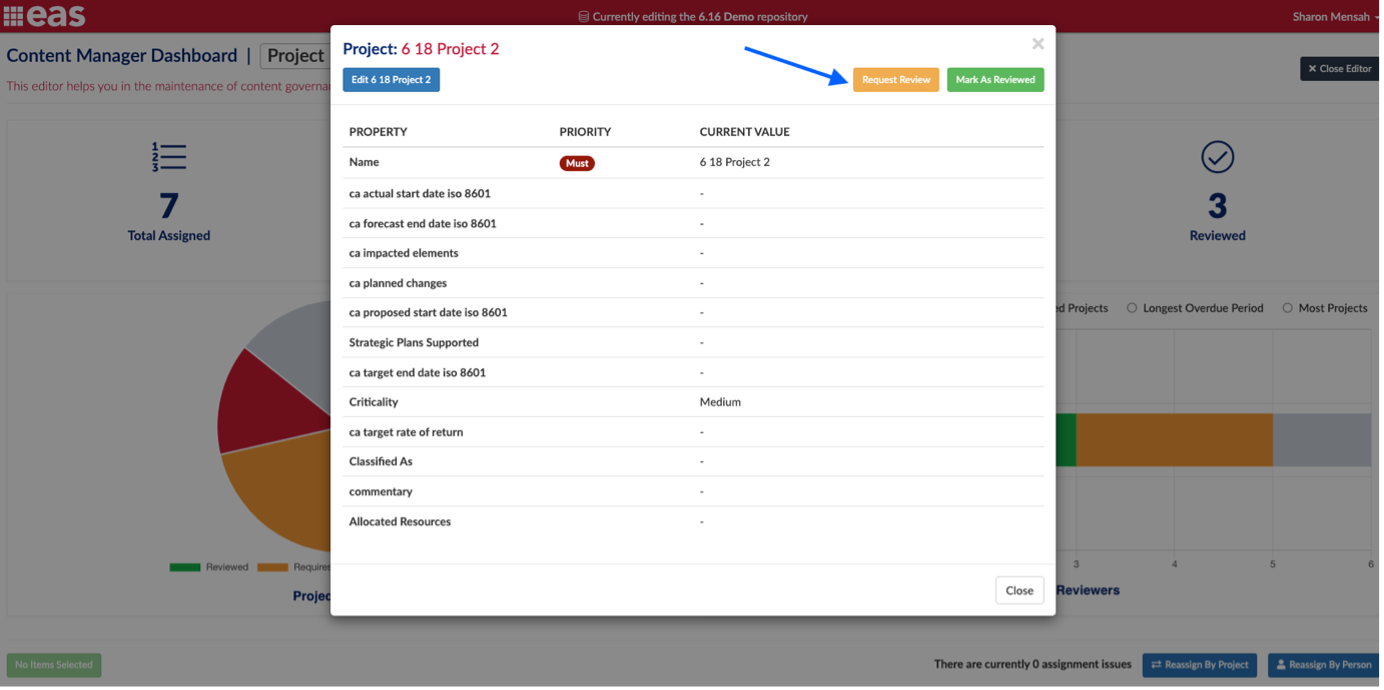Image resolution: width=1384 pixels, height=690 pixels.
Task: Click Edit 6 18 Project 2 button
Action: click(x=391, y=80)
